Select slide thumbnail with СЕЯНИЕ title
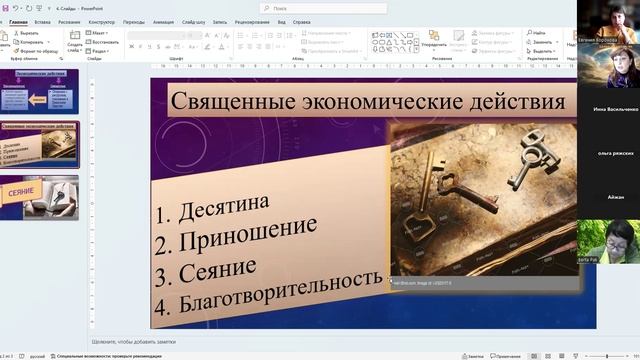 (39, 198)
